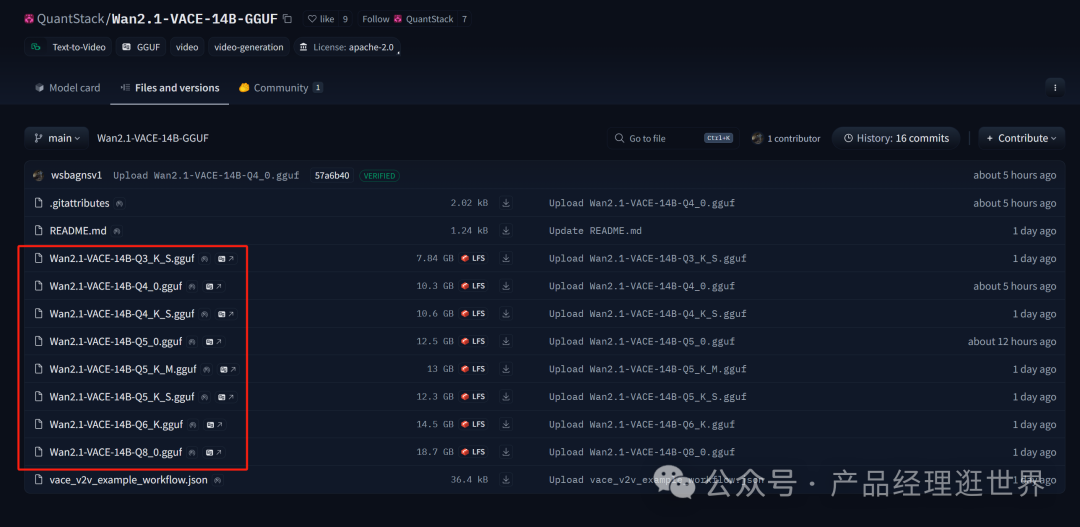This screenshot has height=527, width=1080.
Task: Open GGUF viewer icon for Q5_0.gguf
Action: coord(214,341)
